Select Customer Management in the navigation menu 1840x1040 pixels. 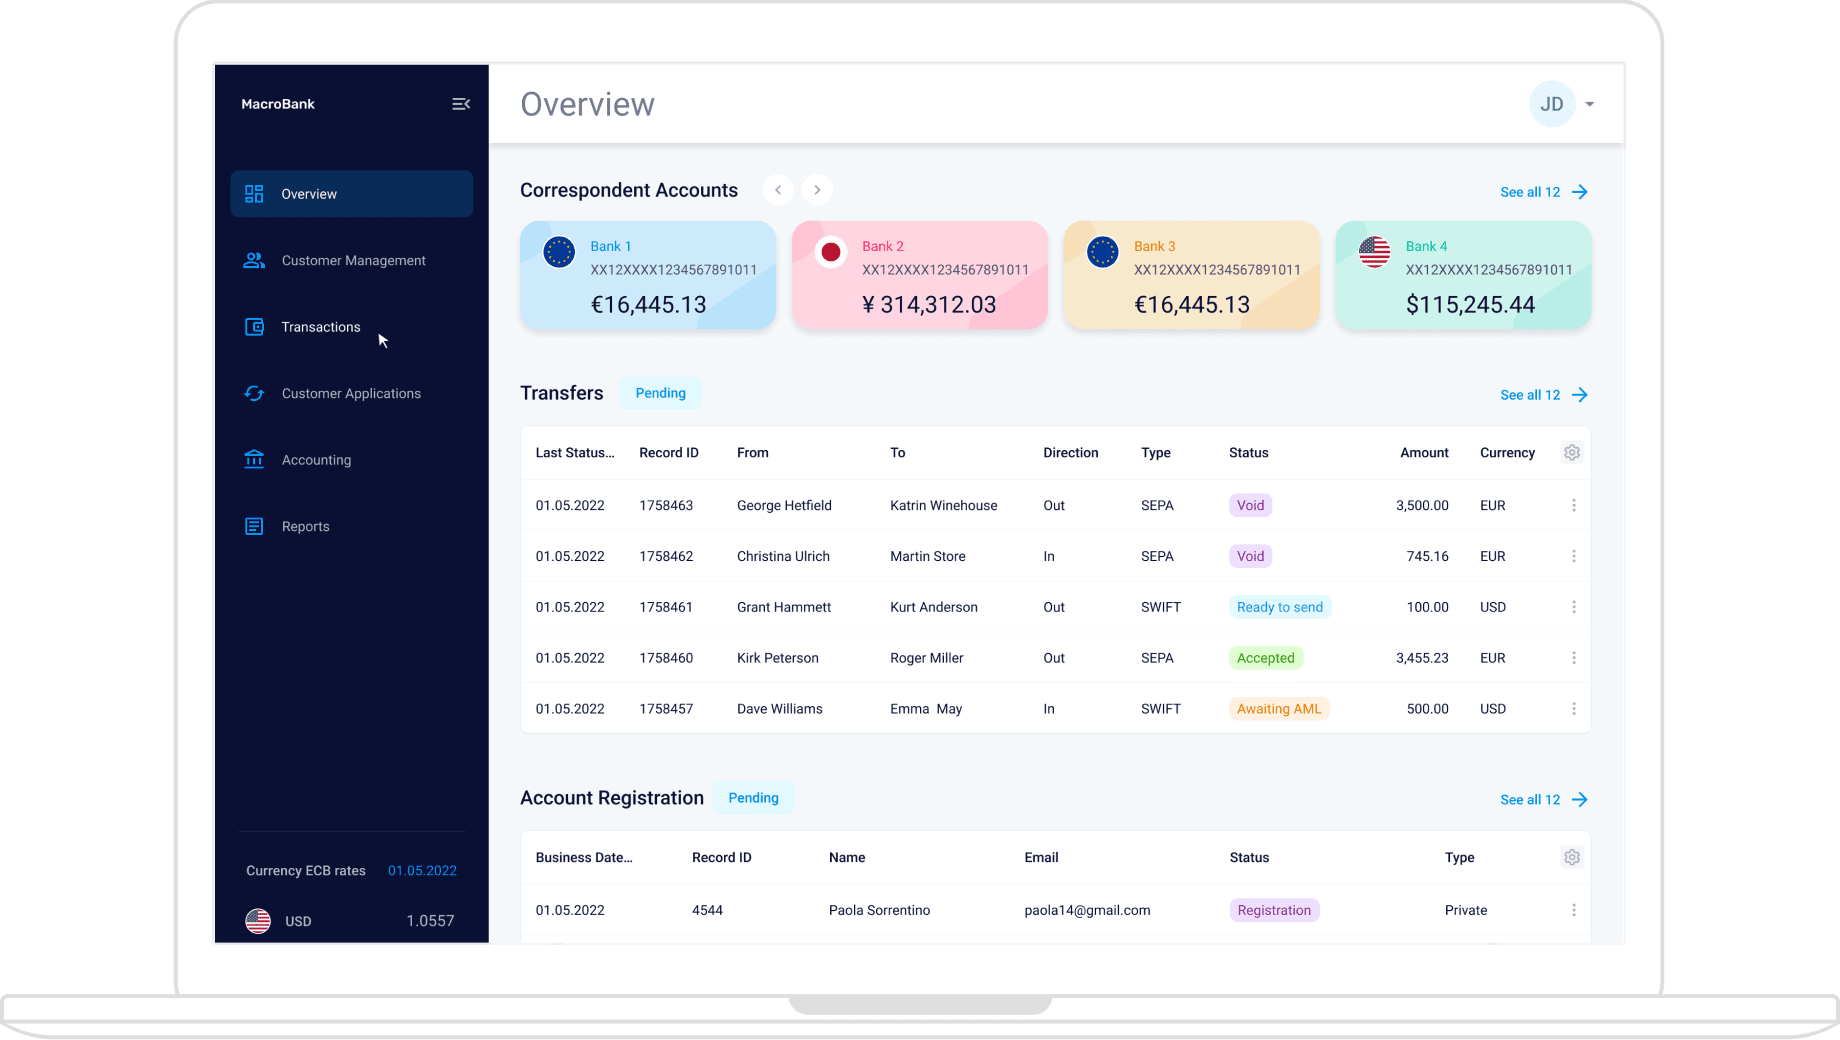click(353, 260)
